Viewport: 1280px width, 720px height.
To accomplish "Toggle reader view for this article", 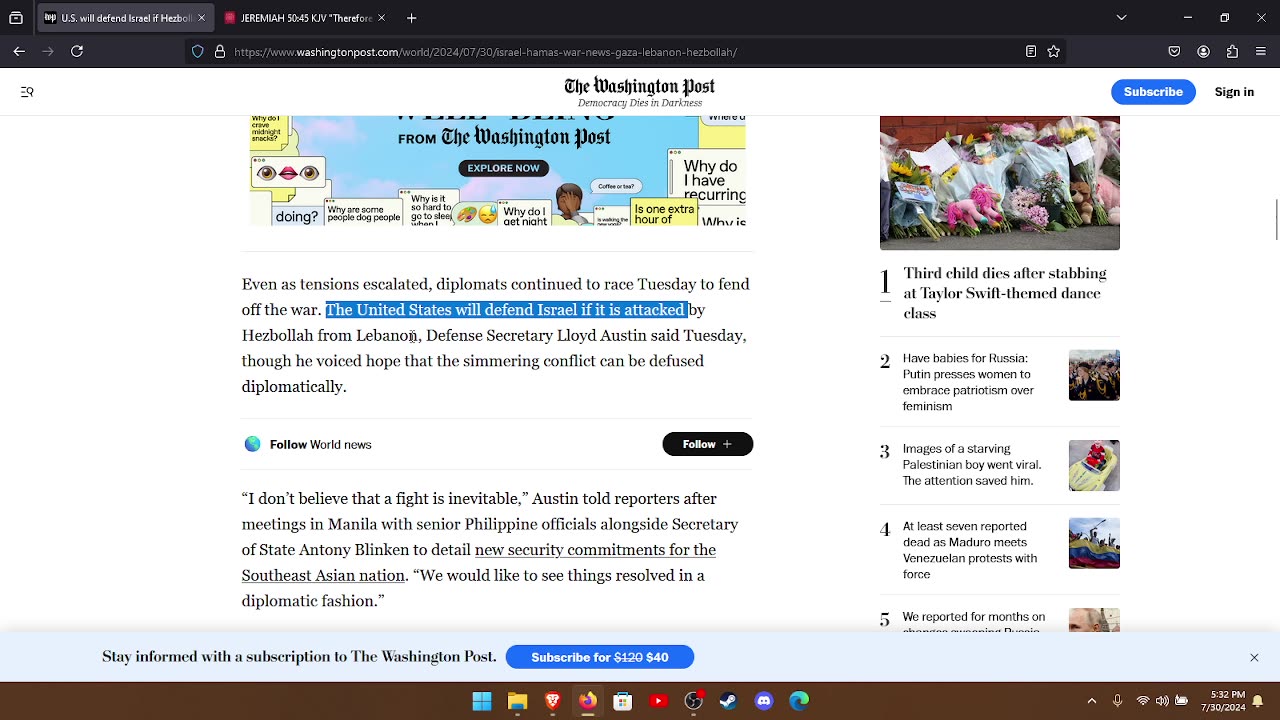I will 1031,52.
